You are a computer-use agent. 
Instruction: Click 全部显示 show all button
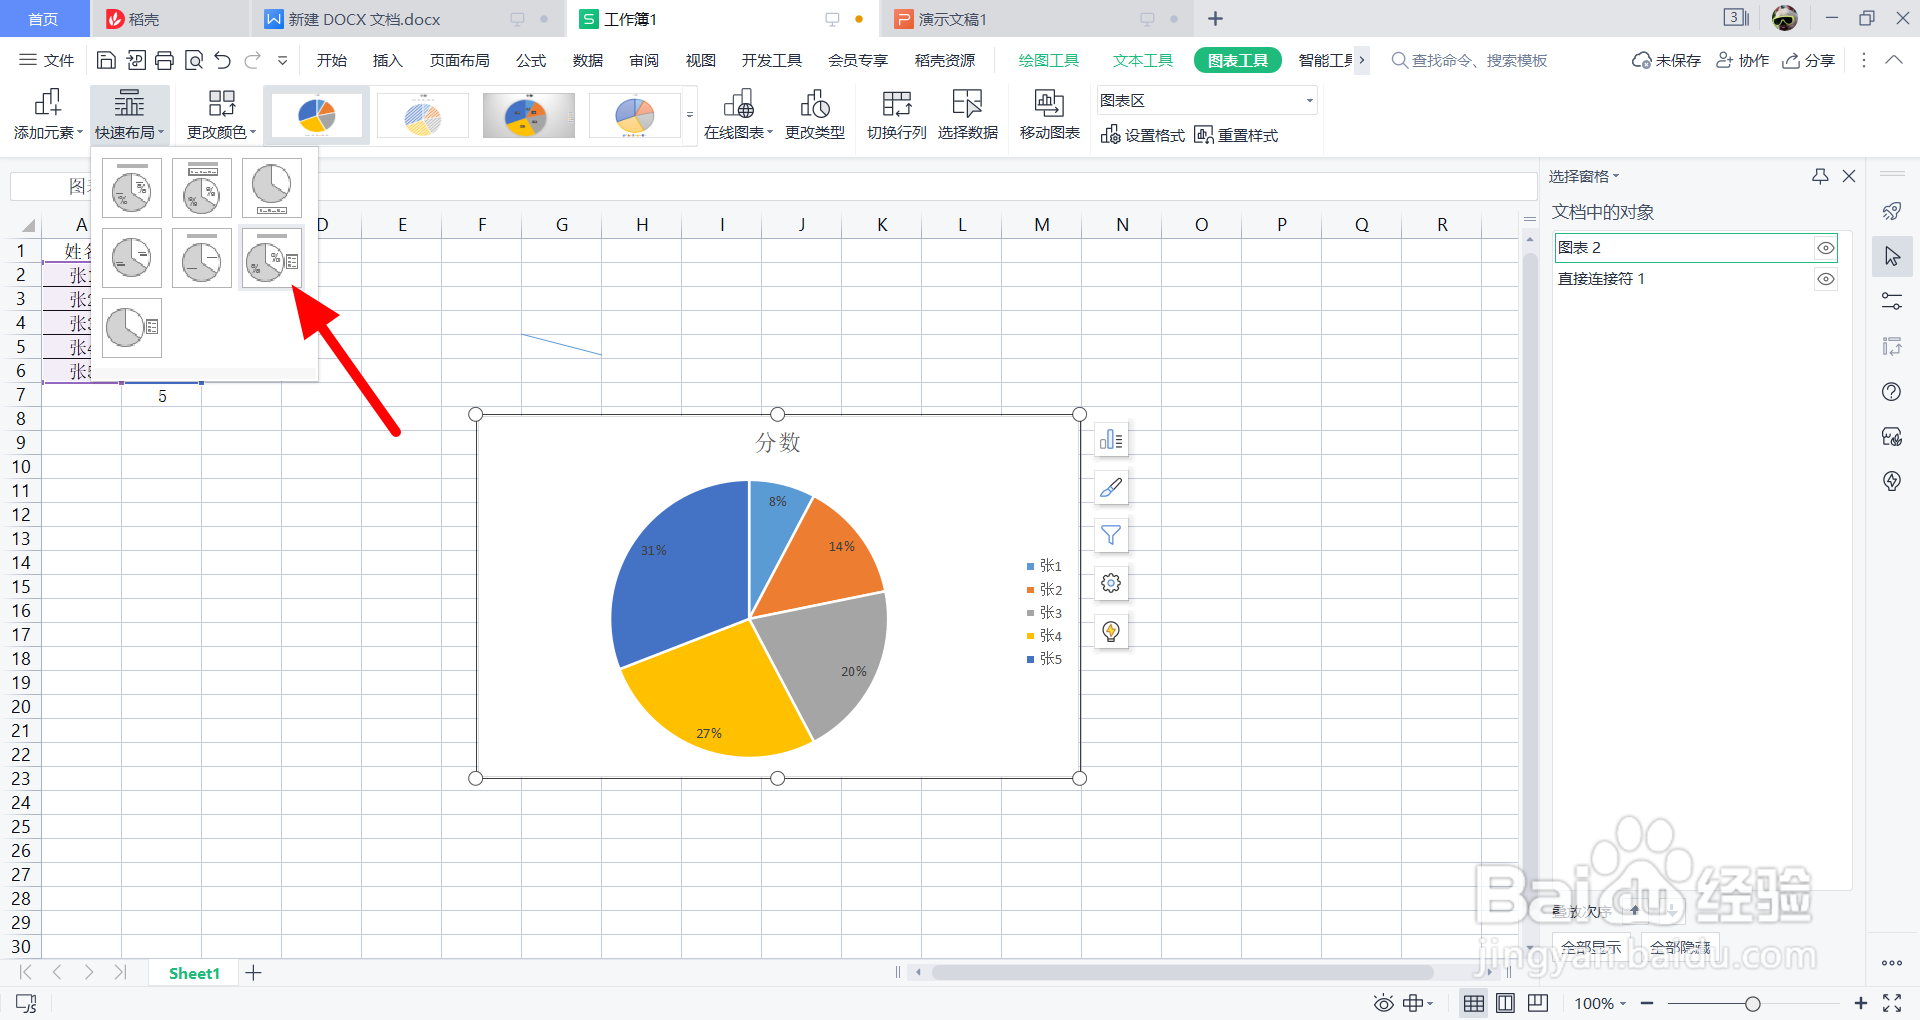pyautogui.click(x=1591, y=946)
